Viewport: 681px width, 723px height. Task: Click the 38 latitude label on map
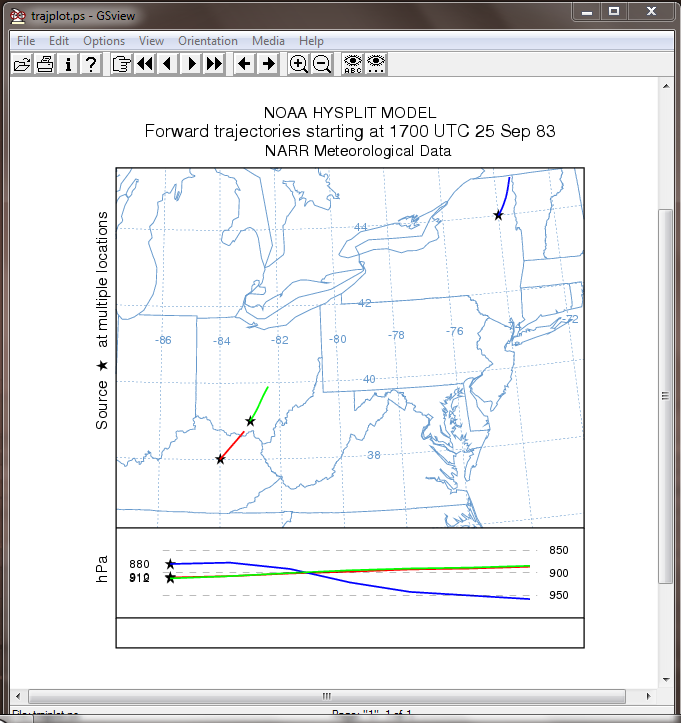(x=374, y=455)
